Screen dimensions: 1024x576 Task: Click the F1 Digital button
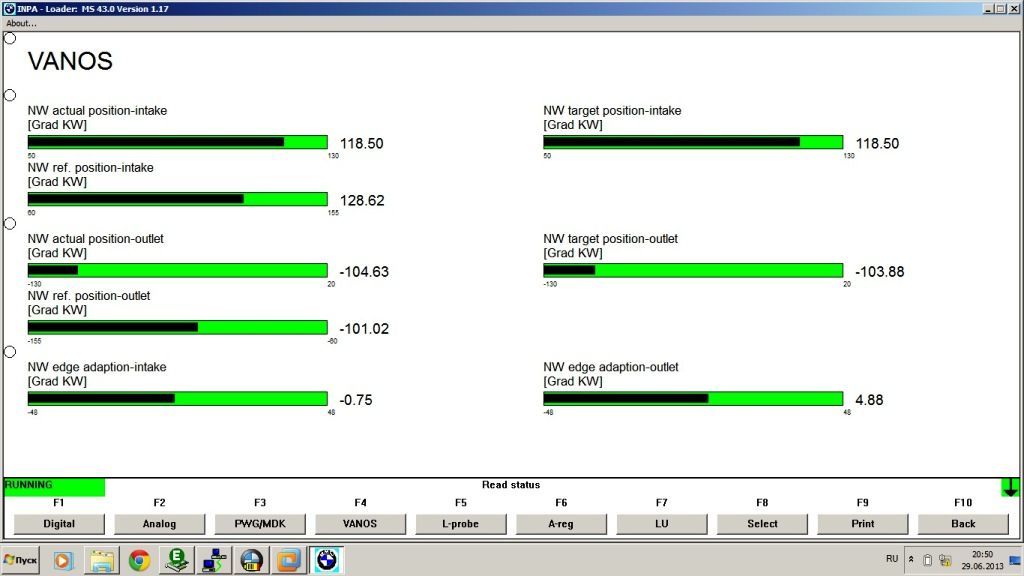[x=59, y=524]
